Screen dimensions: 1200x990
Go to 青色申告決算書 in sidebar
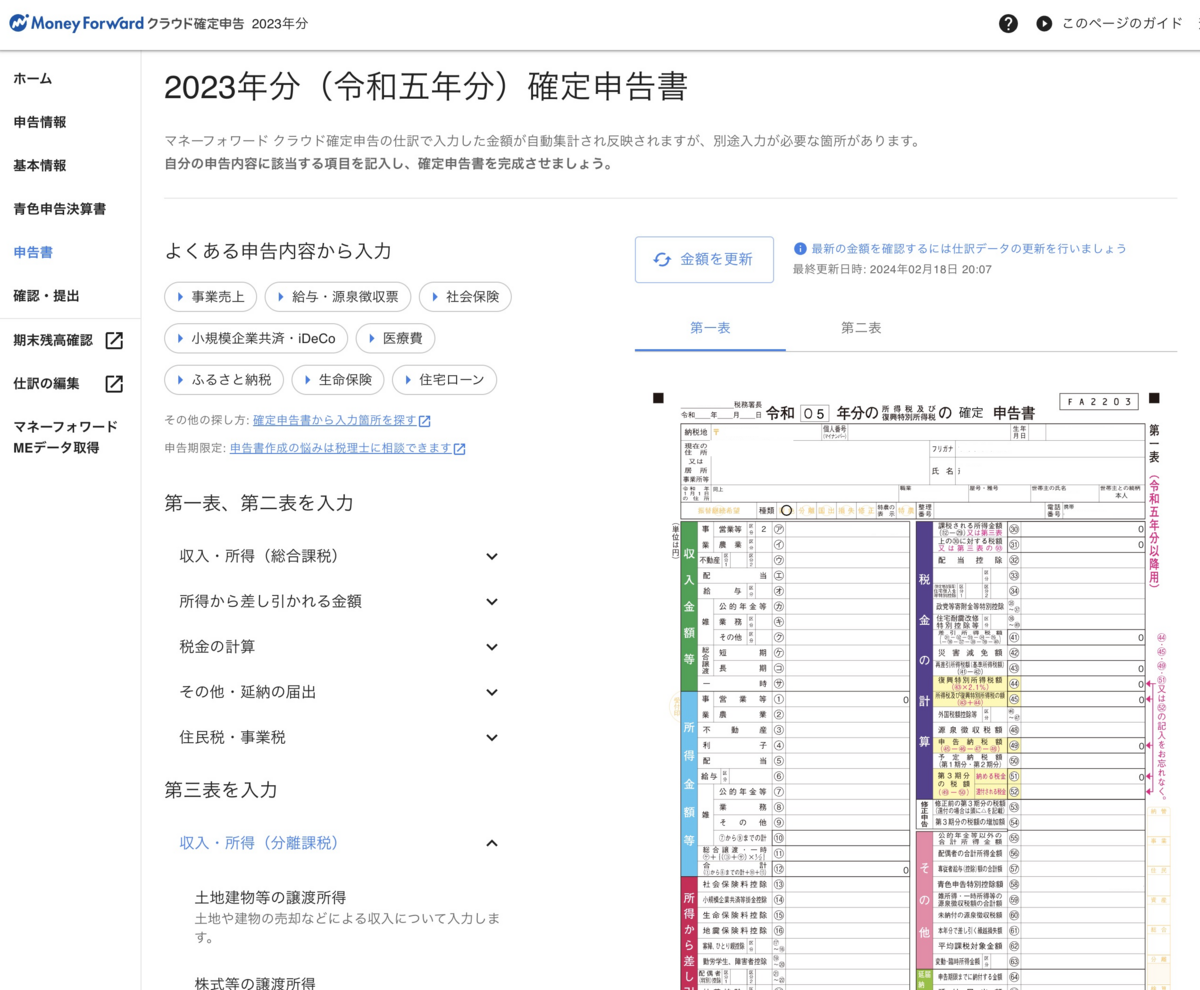60,209
